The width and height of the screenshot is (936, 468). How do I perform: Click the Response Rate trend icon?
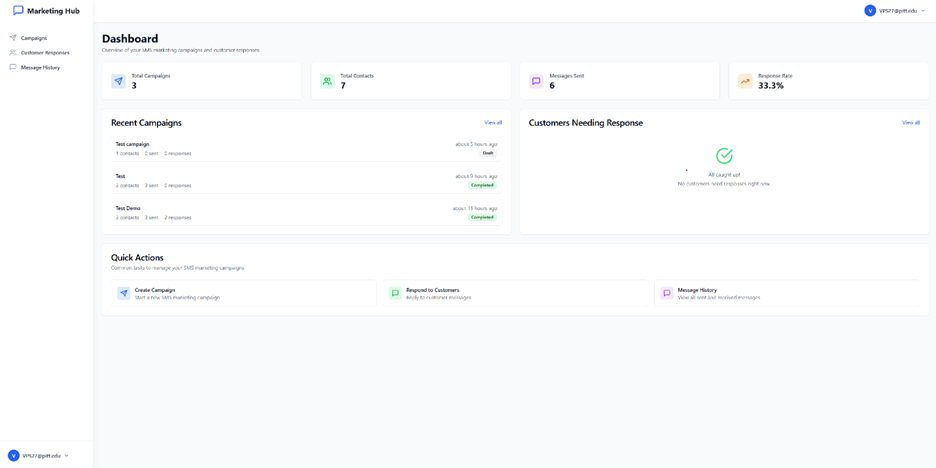pyautogui.click(x=745, y=81)
